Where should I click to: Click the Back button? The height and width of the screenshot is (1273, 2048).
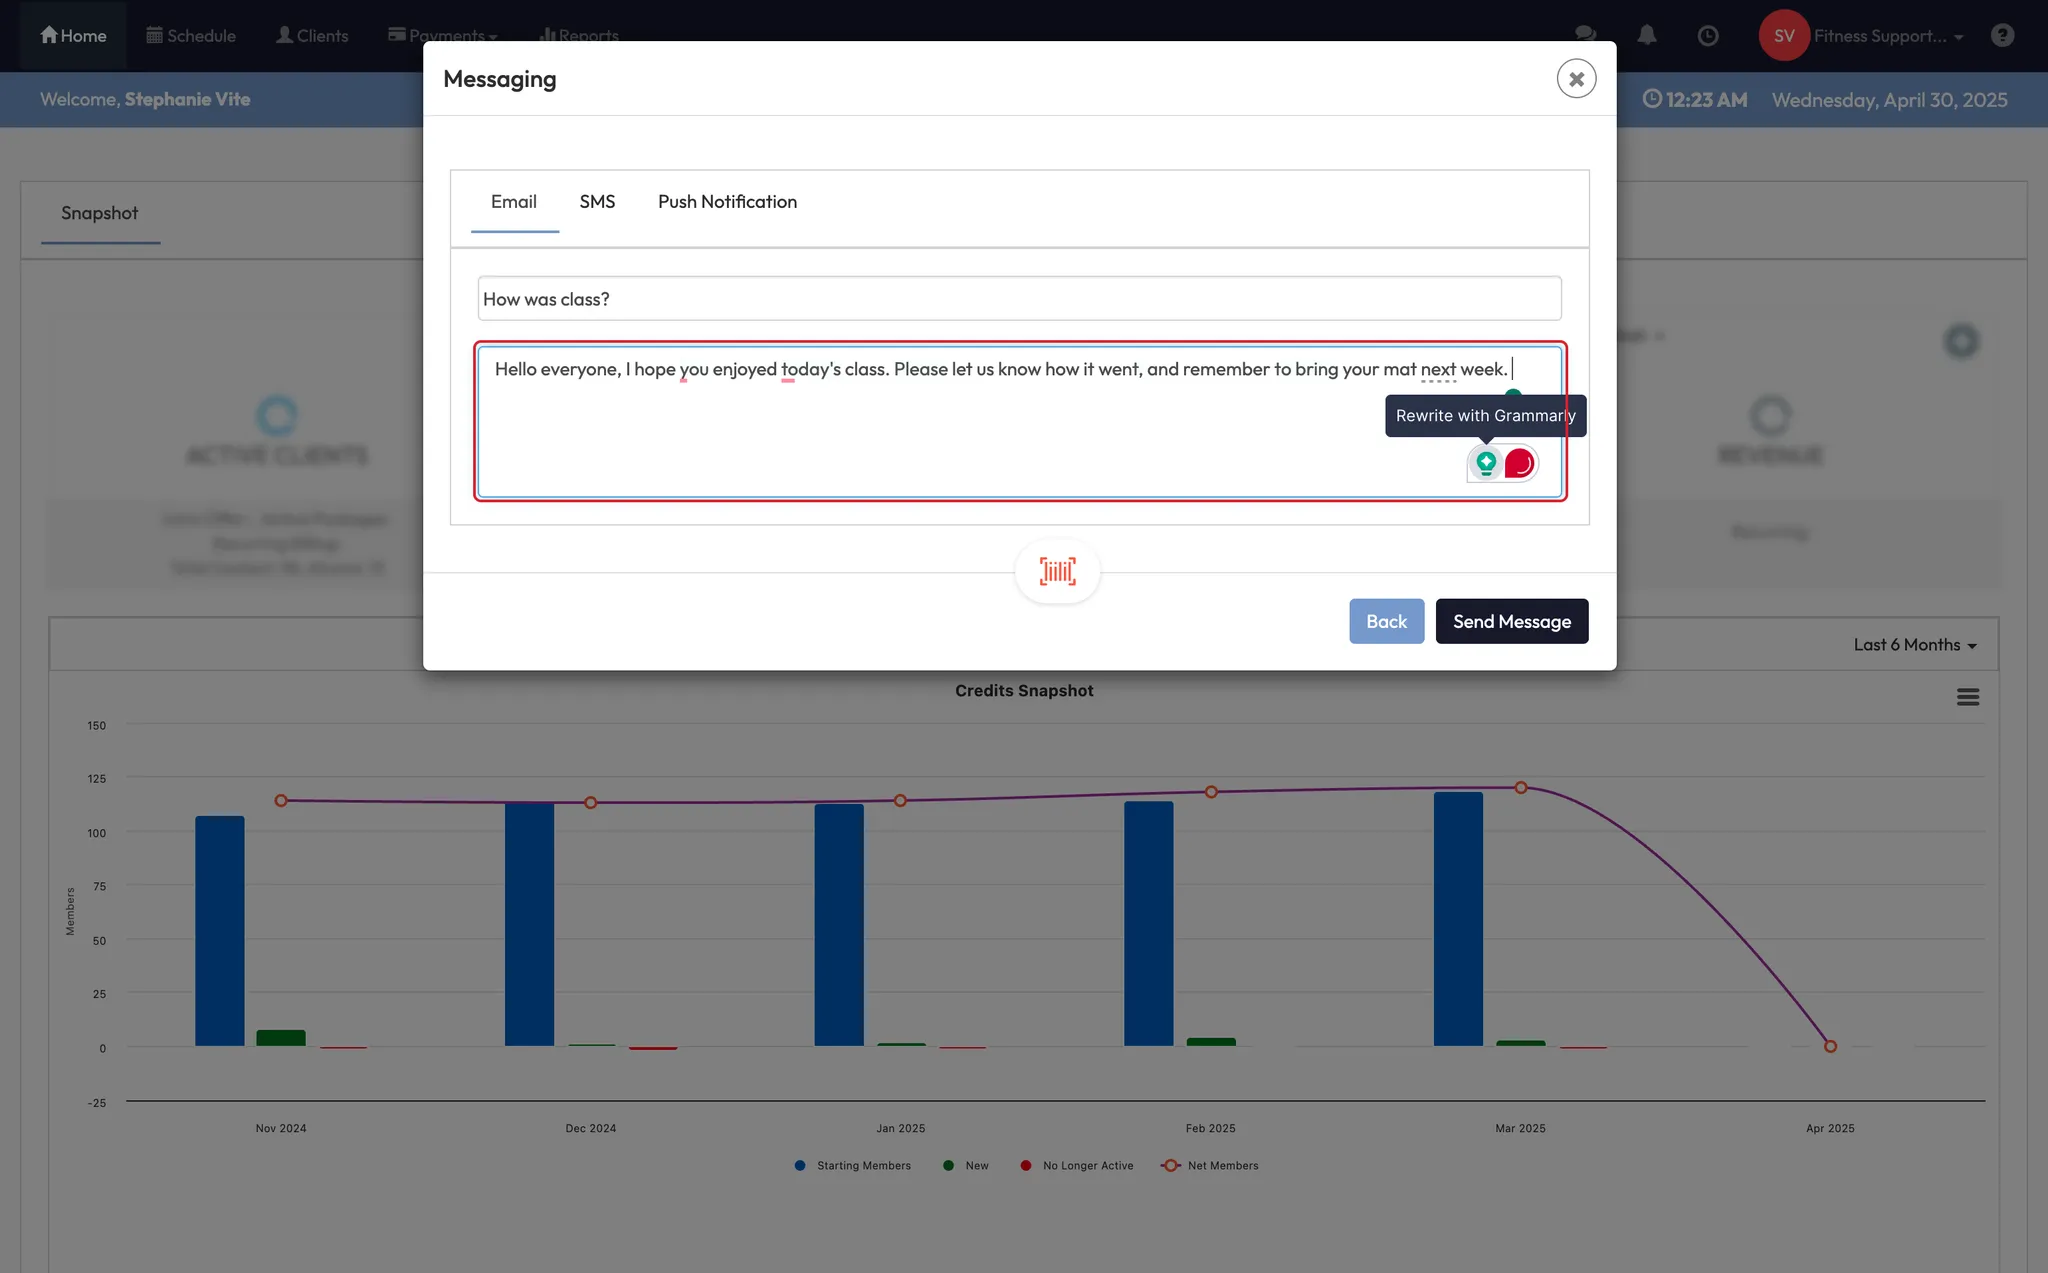click(1386, 621)
